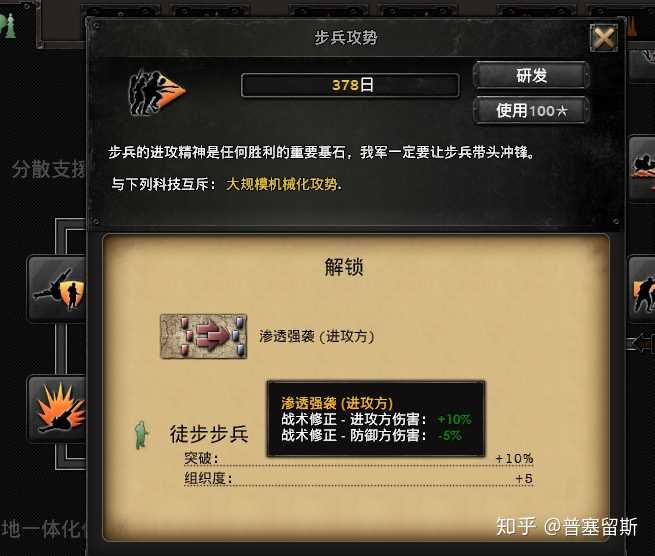Click the 渗透强袭 (进攻方) tactic label
This screenshot has height=556, width=655.
[317, 337]
